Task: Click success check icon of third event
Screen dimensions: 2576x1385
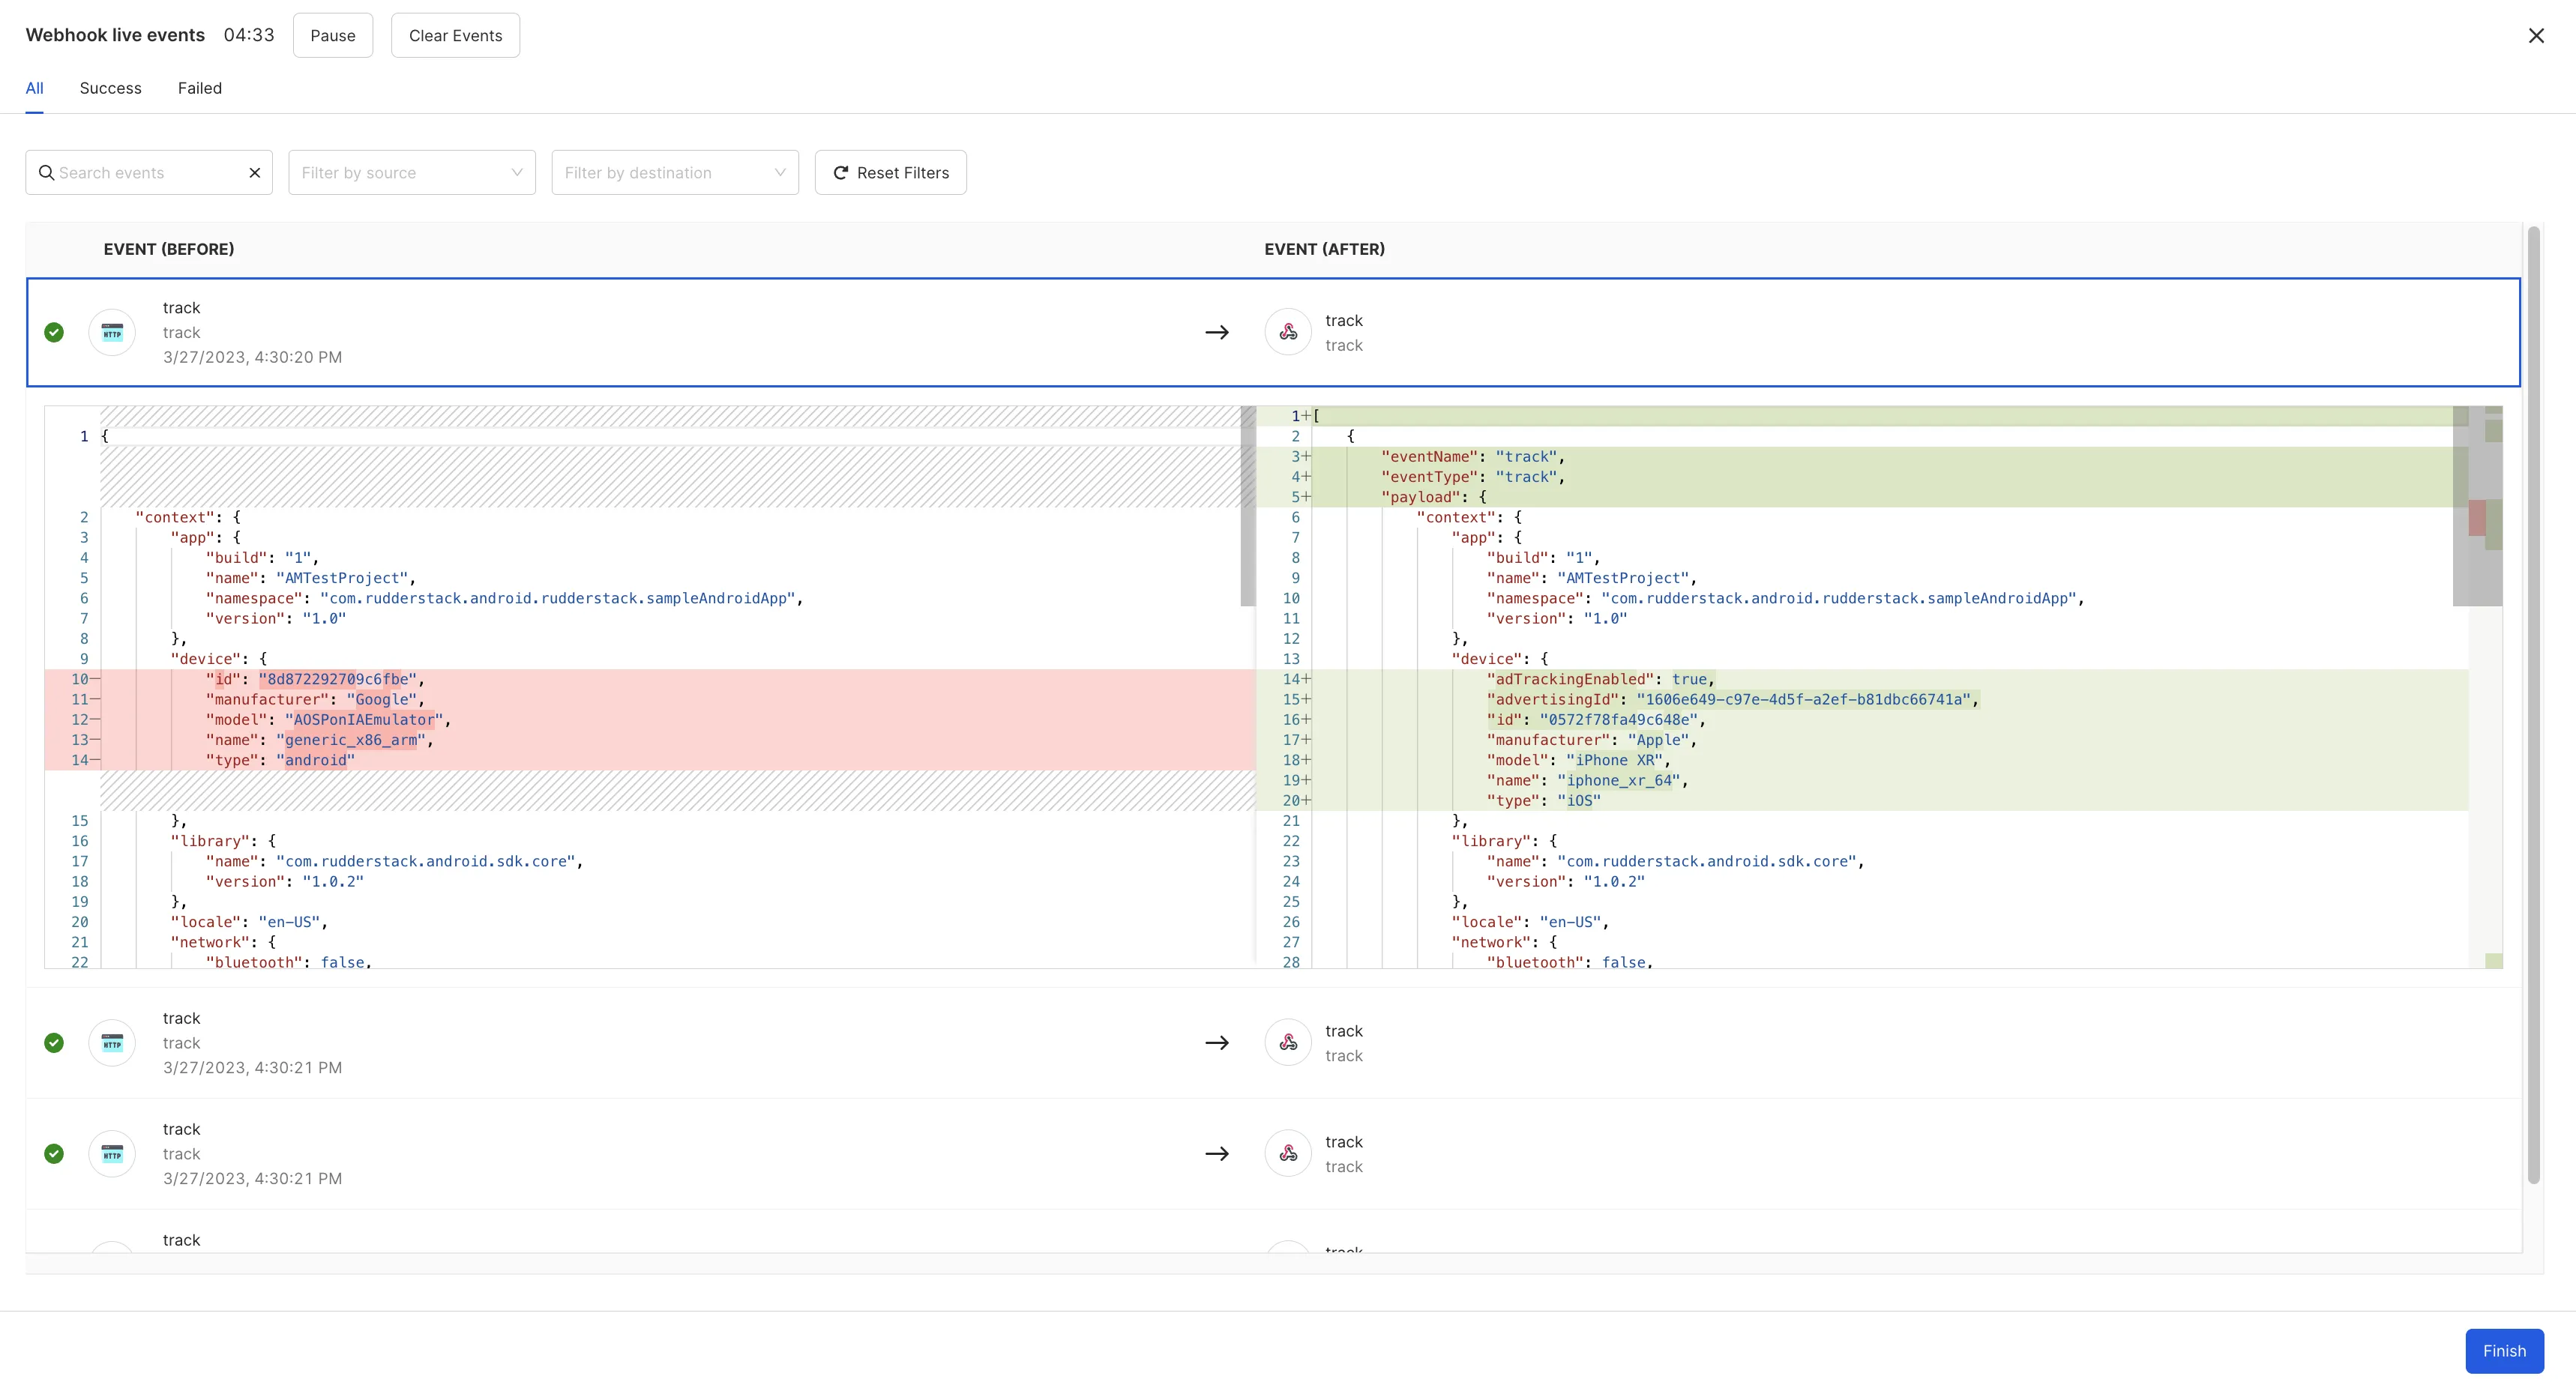Action: pyautogui.click(x=54, y=1154)
